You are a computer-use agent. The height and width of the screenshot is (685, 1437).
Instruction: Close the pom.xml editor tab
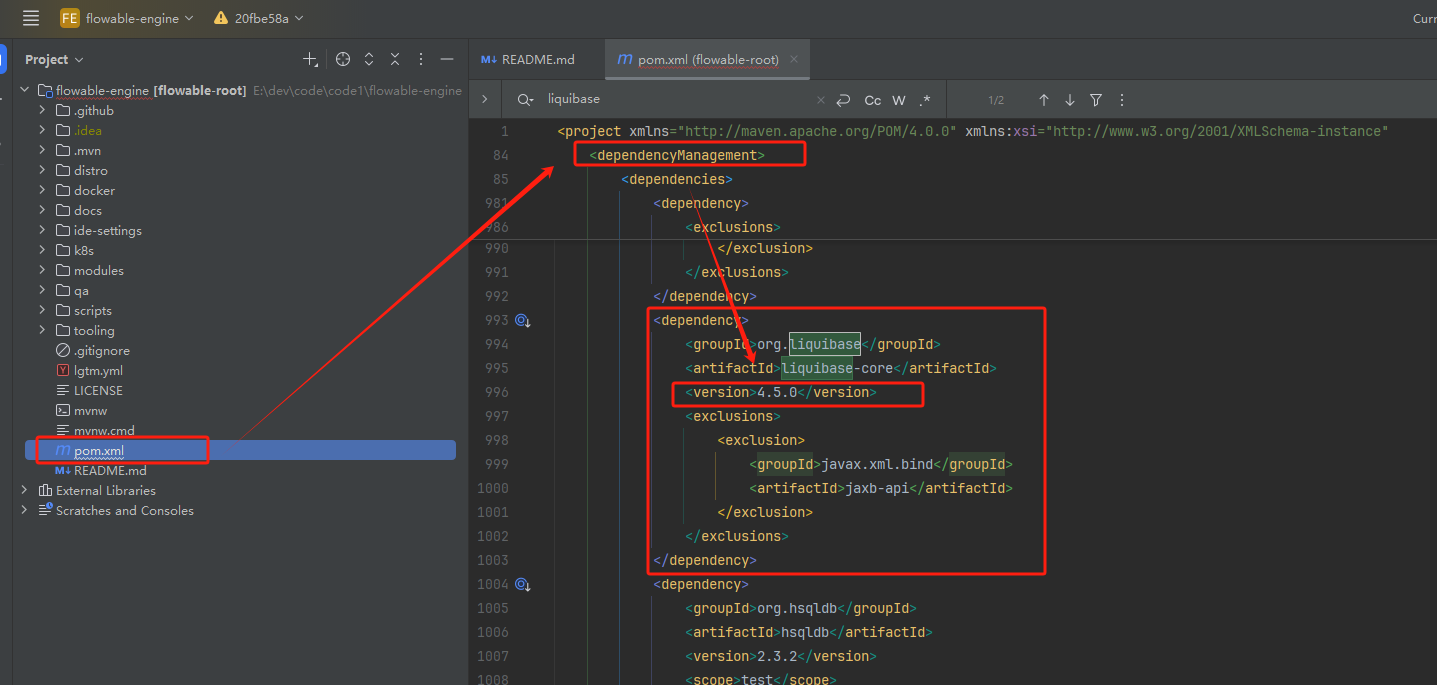[794, 59]
